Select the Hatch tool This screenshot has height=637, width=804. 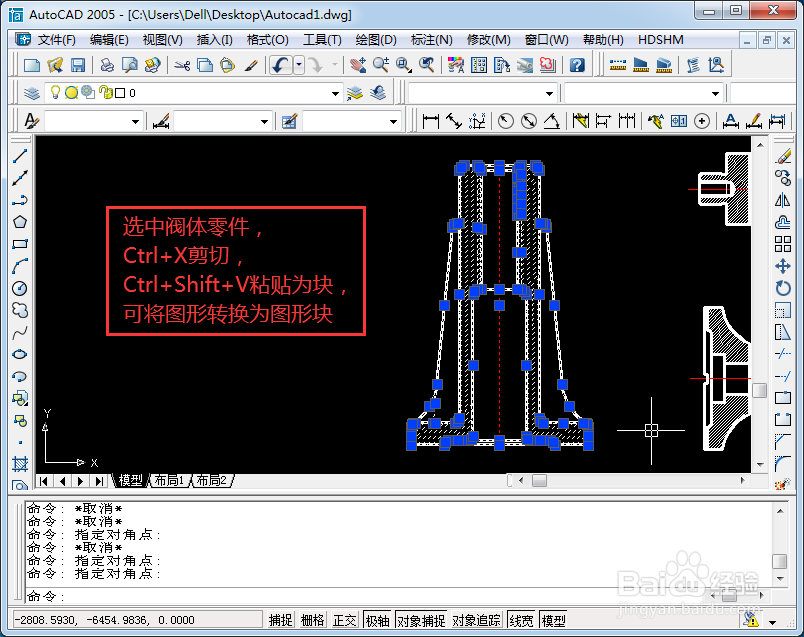tap(19, 464)
